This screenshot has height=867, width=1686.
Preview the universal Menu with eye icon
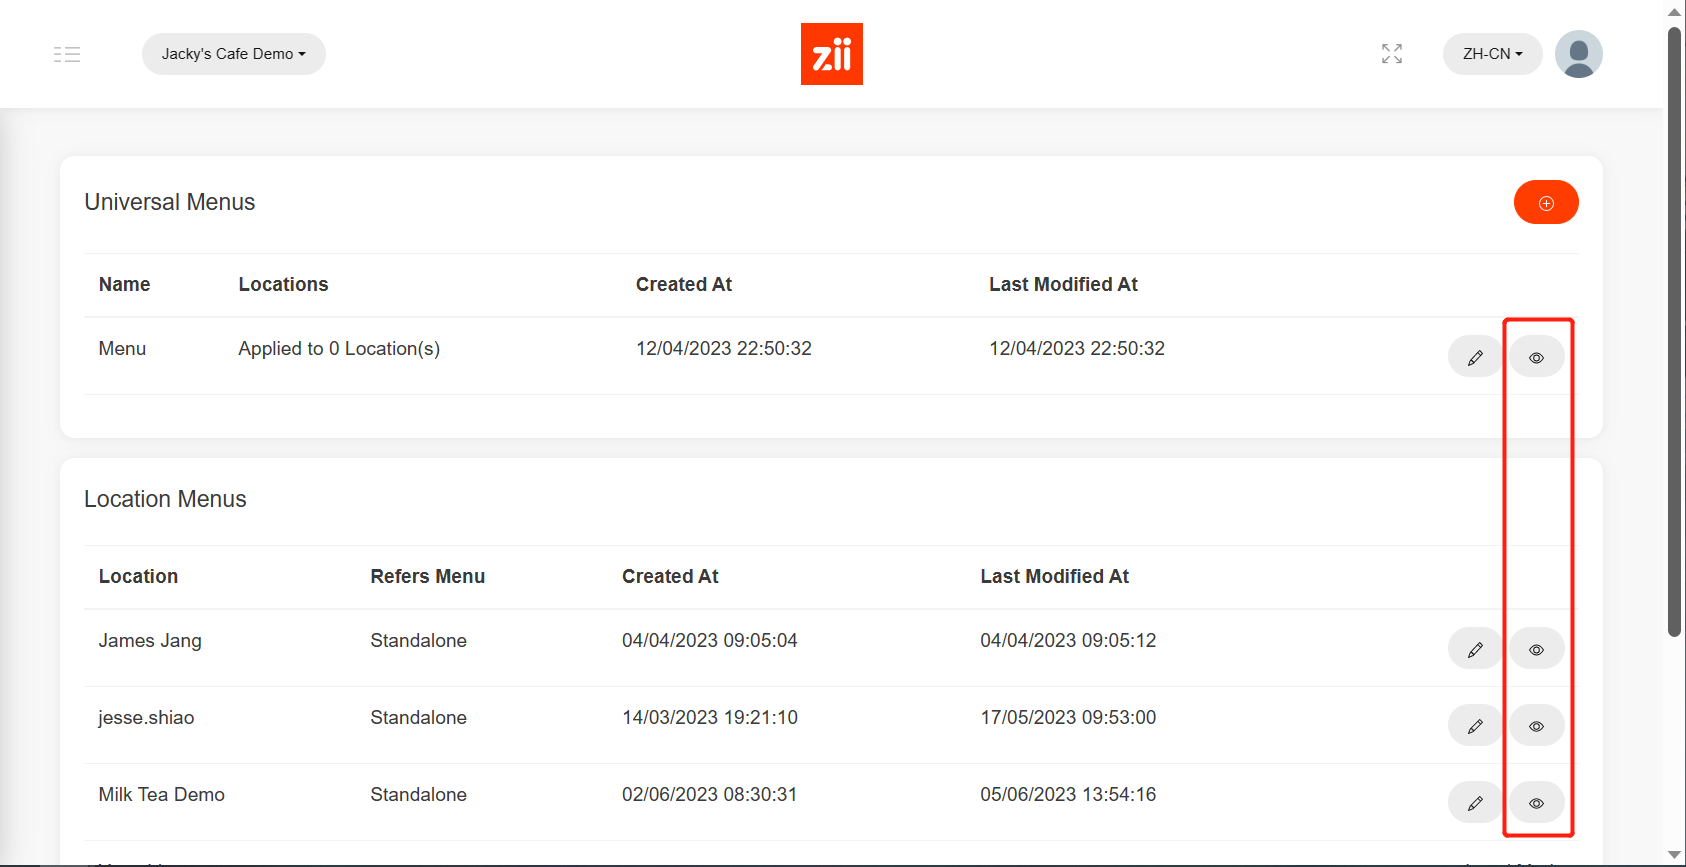(1536, 358)
